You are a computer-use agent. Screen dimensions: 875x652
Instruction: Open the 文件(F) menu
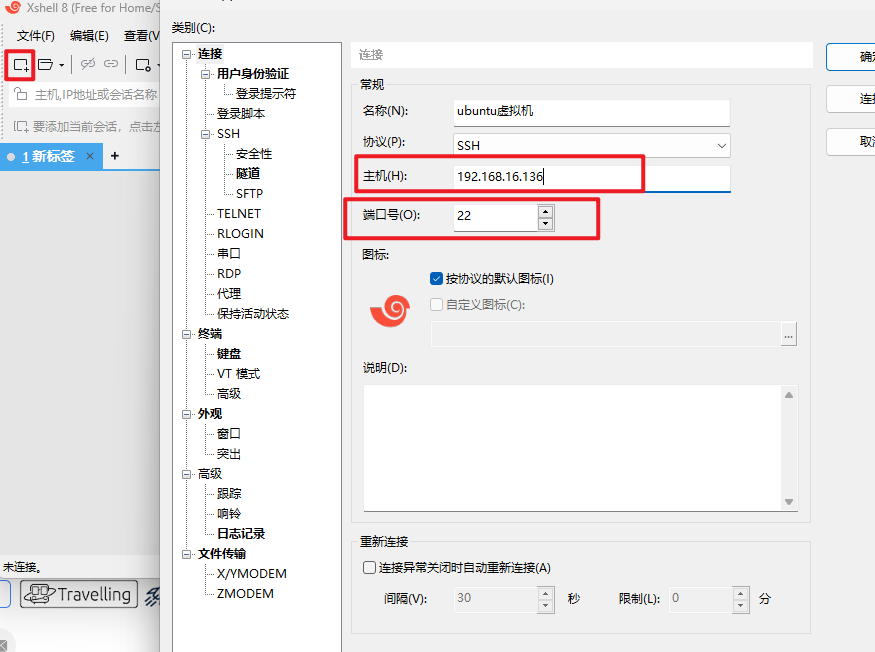tap(36, 36)
